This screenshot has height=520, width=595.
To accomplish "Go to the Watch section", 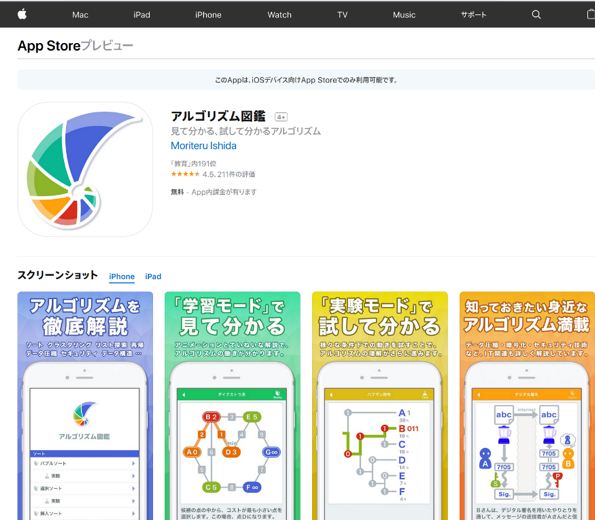I will (x=279, y=15).
